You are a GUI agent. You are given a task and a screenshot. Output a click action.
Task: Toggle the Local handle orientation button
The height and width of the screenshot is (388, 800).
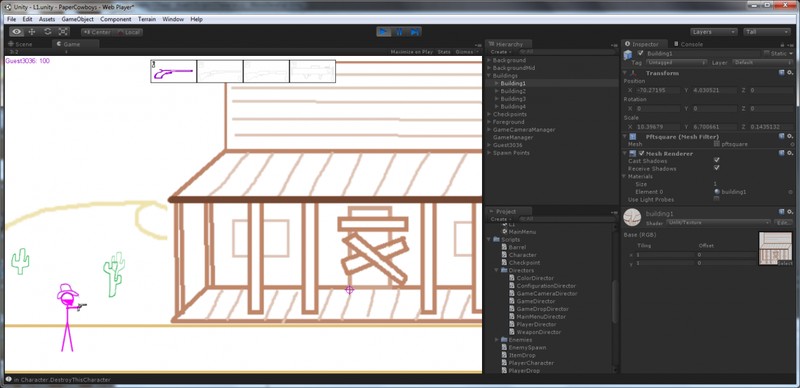coord(129,32)
